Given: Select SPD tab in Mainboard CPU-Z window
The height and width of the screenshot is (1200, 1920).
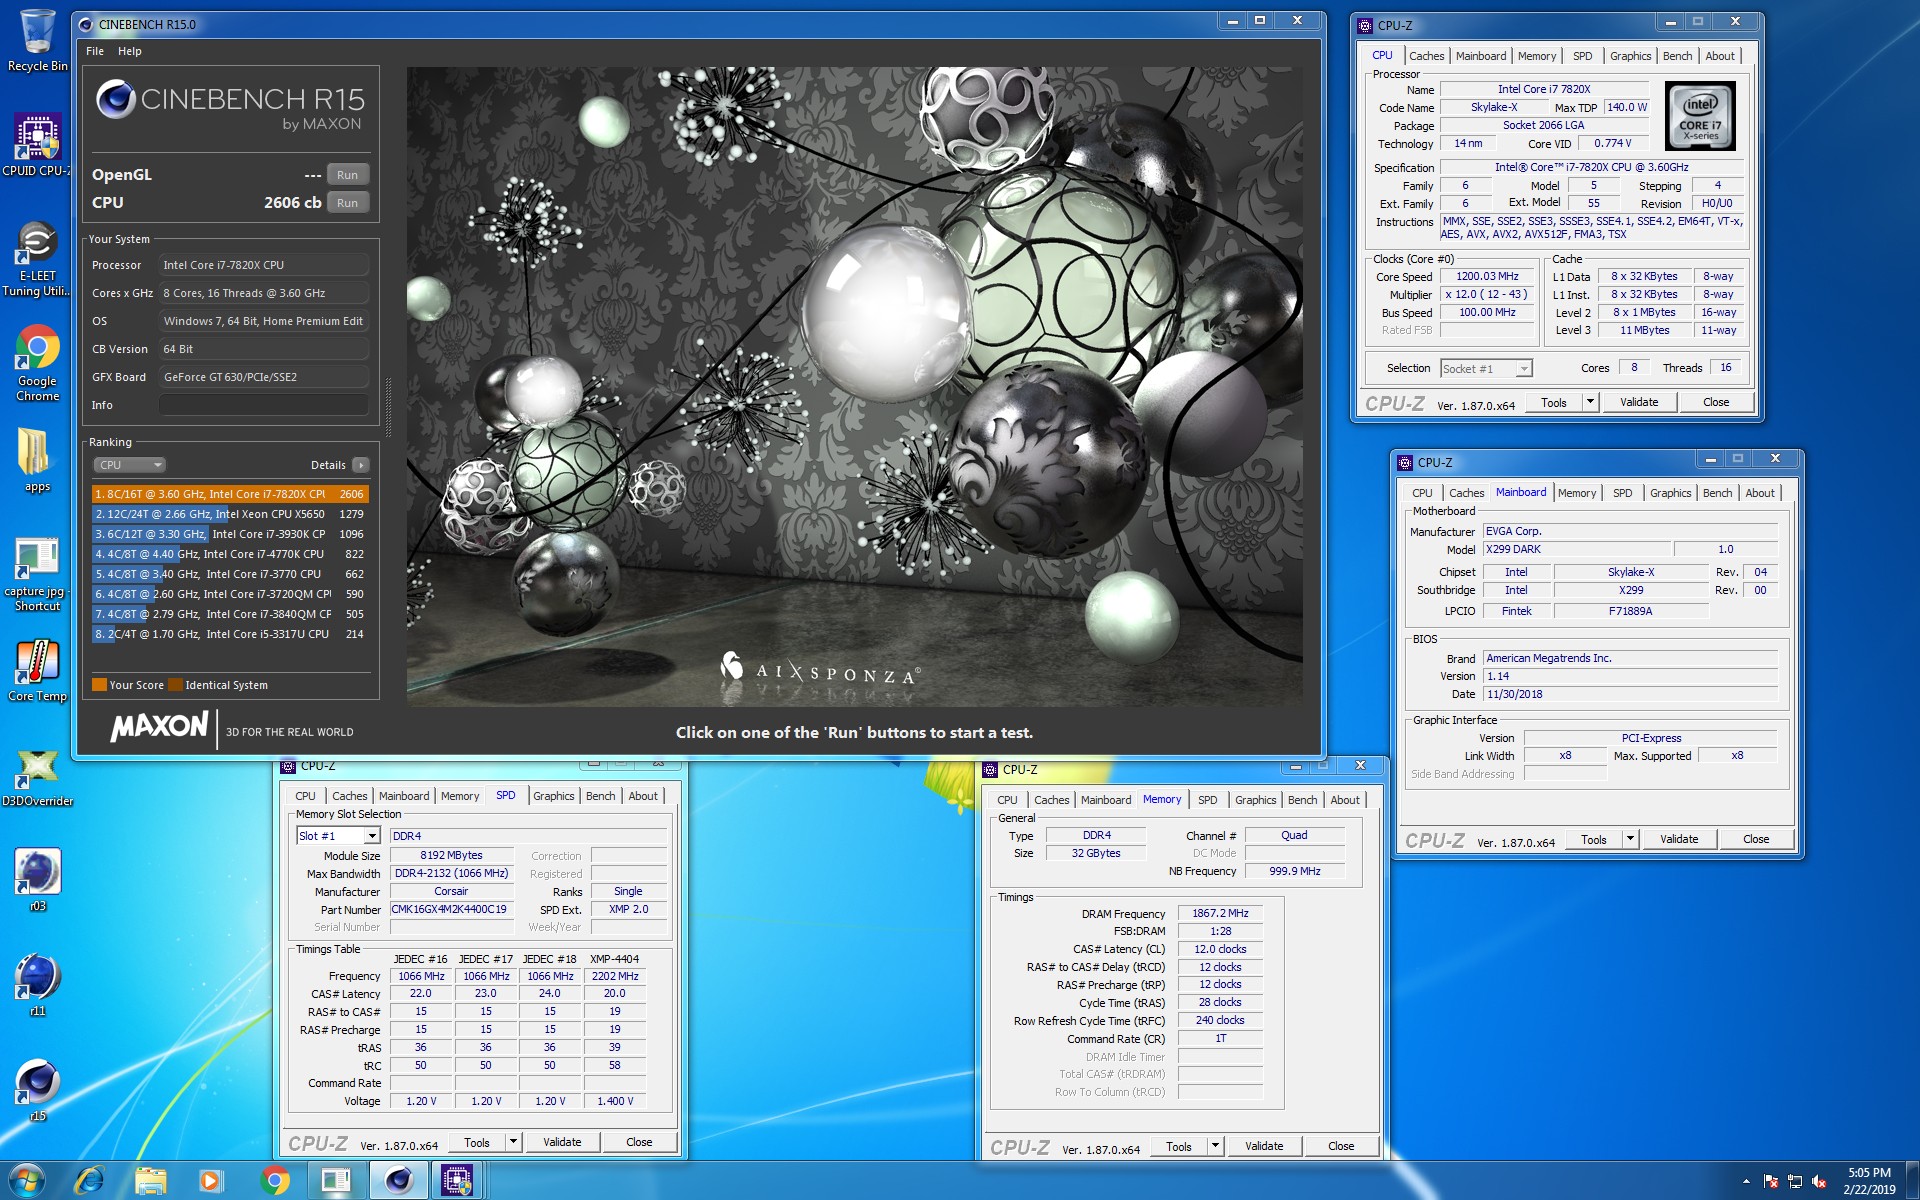Looking at the screenshot, I should [x=1622, y=493].
